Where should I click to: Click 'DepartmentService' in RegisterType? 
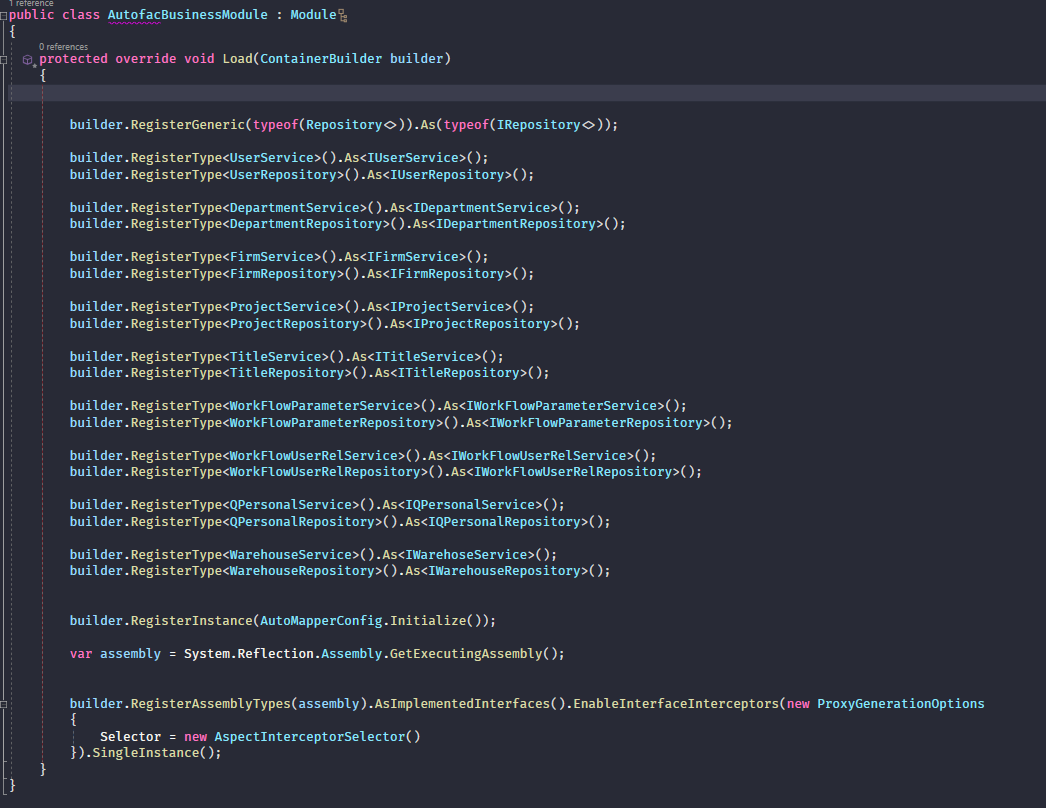294,208
